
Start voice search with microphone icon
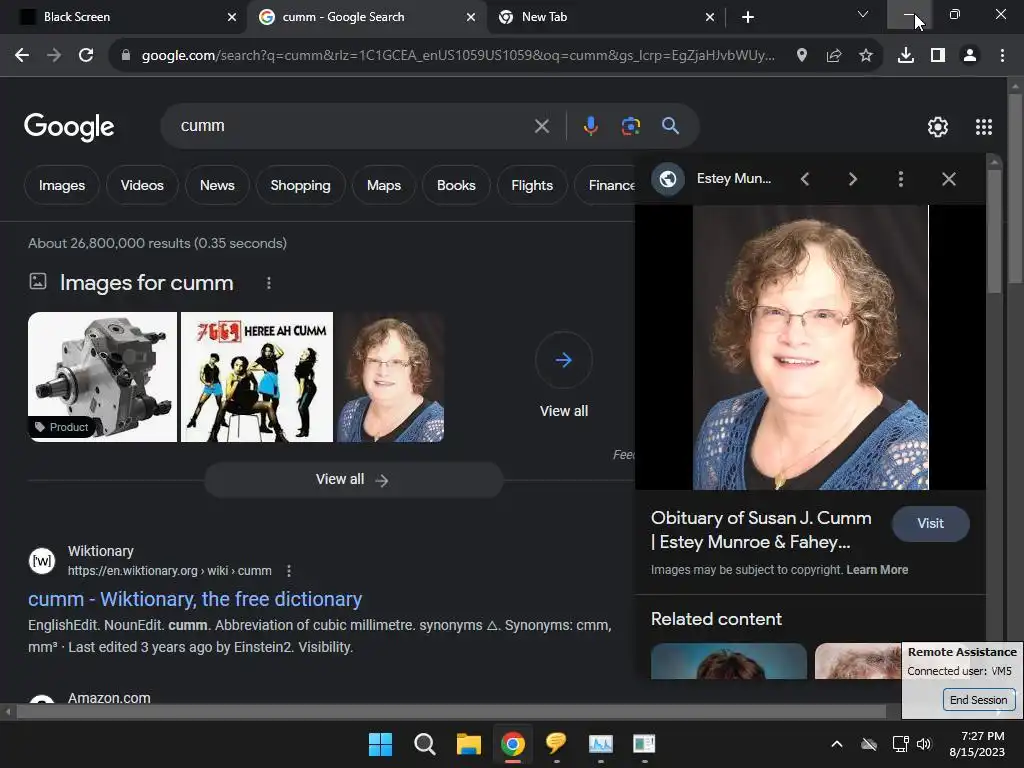click(x=590, y=125)
